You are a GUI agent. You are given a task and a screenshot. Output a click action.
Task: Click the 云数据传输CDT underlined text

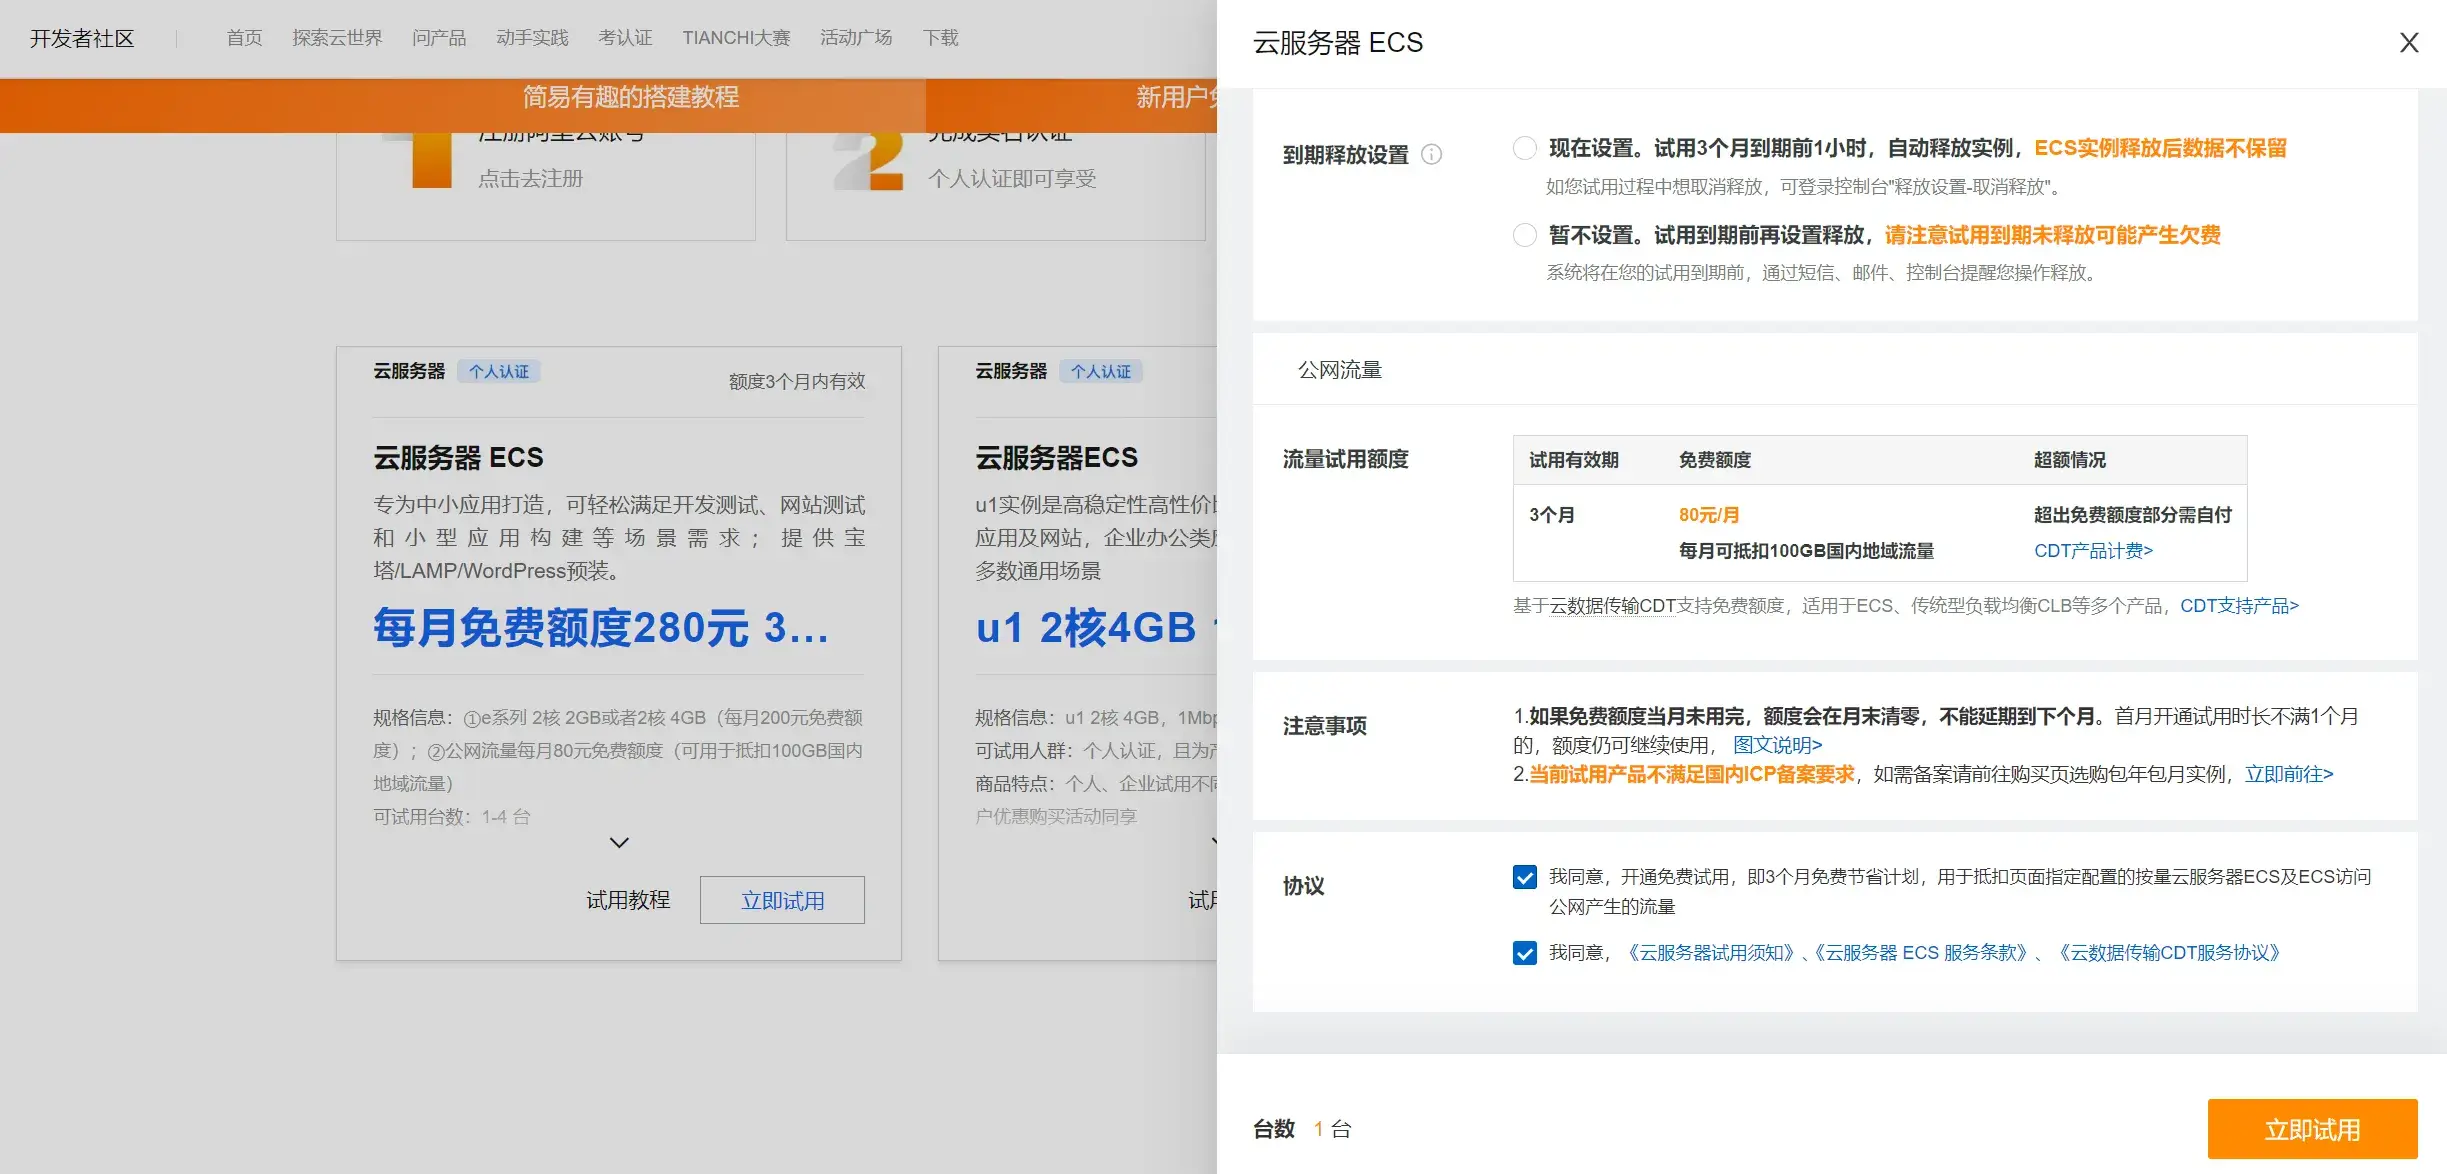pyautogui.click(x=1612, y=606)
